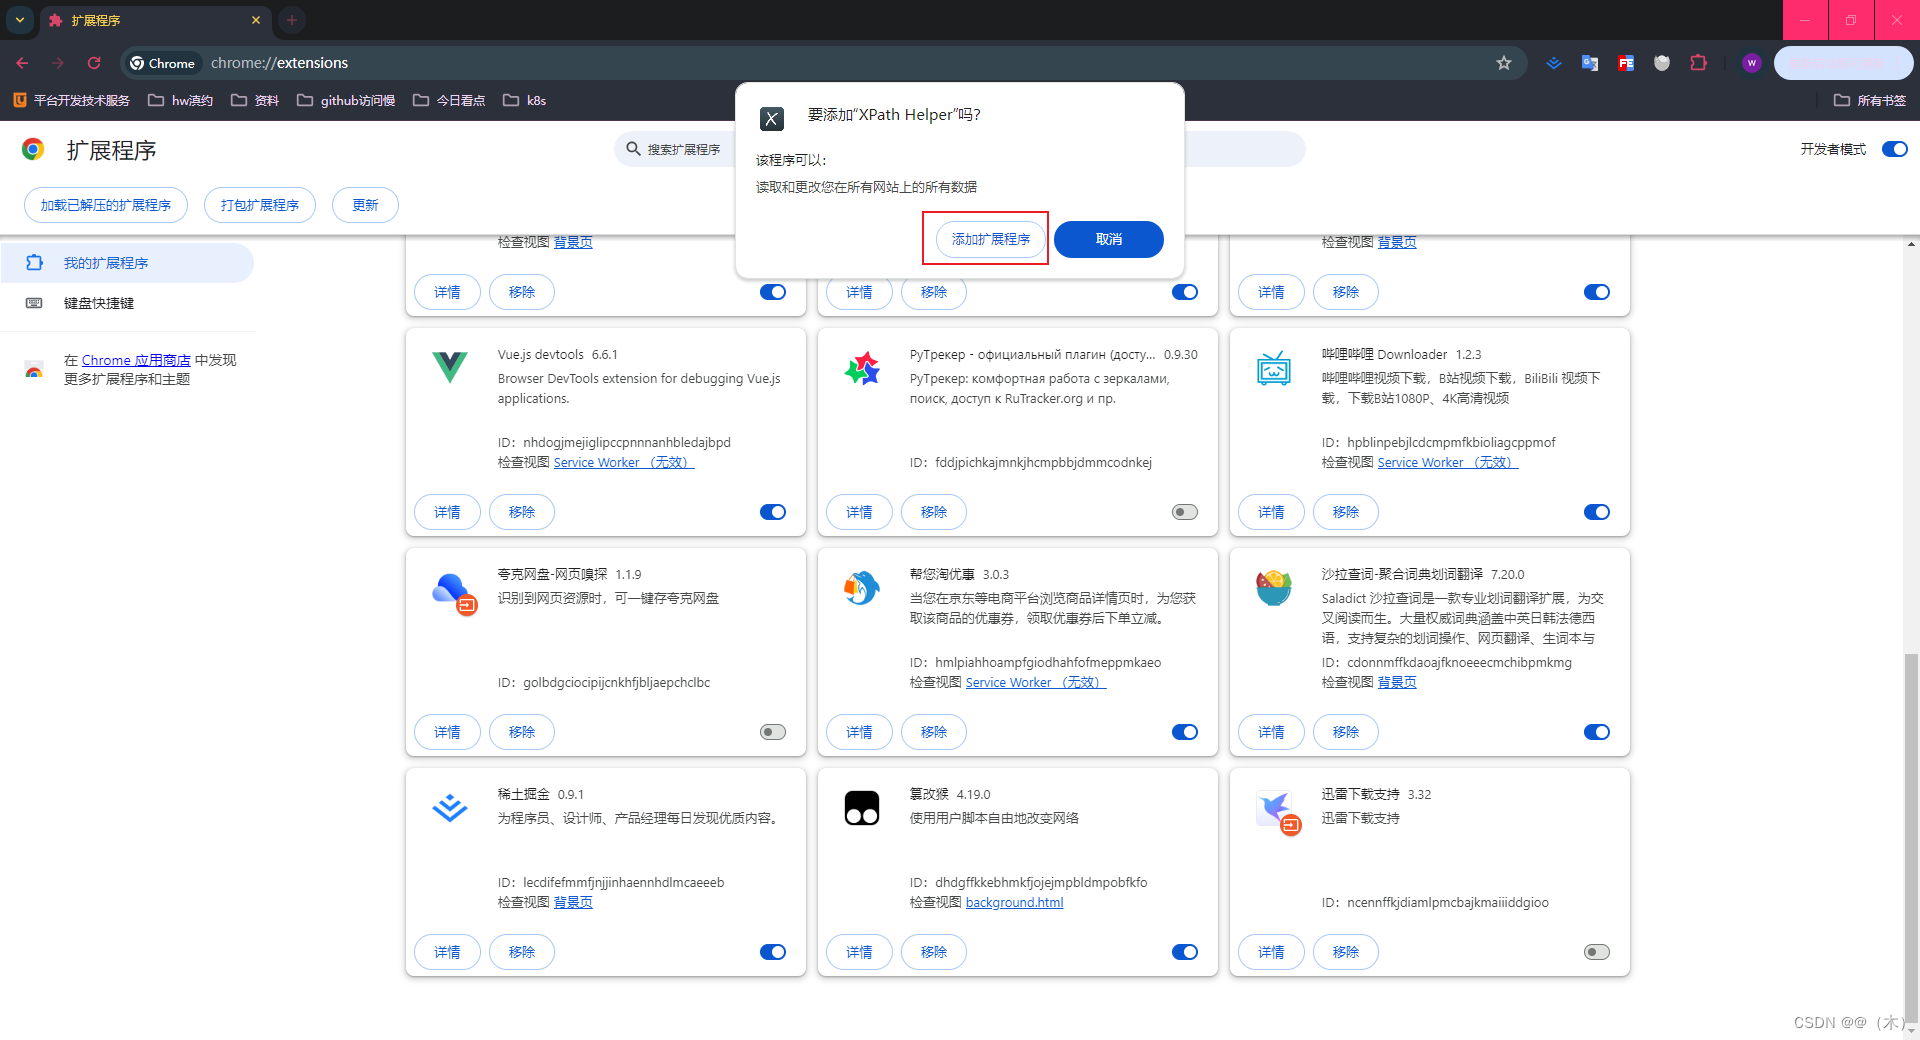The height and width of the screenshot is (1040, 1920).
Task: Open 详情 for Vue.js devtools
Action: [x=447, y=512]
